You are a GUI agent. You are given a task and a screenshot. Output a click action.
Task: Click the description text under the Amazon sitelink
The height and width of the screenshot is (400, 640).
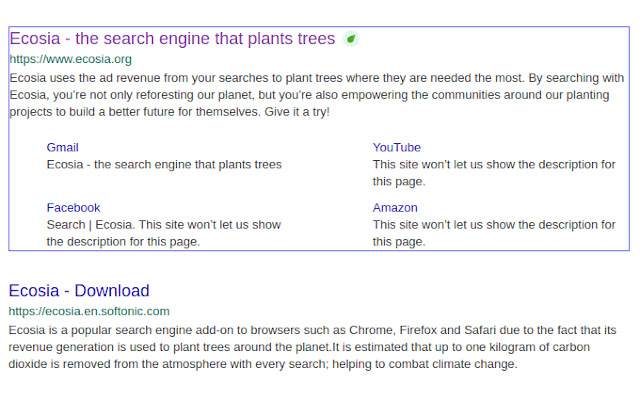(x=494, y=233)
